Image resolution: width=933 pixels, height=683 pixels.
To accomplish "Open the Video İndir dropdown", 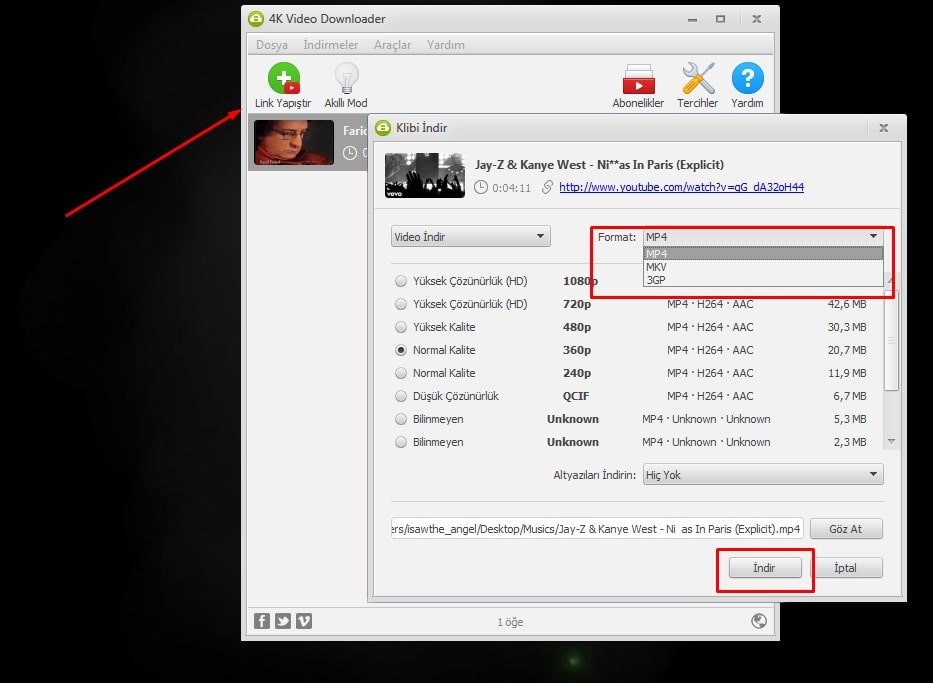I will coord(471,237).
